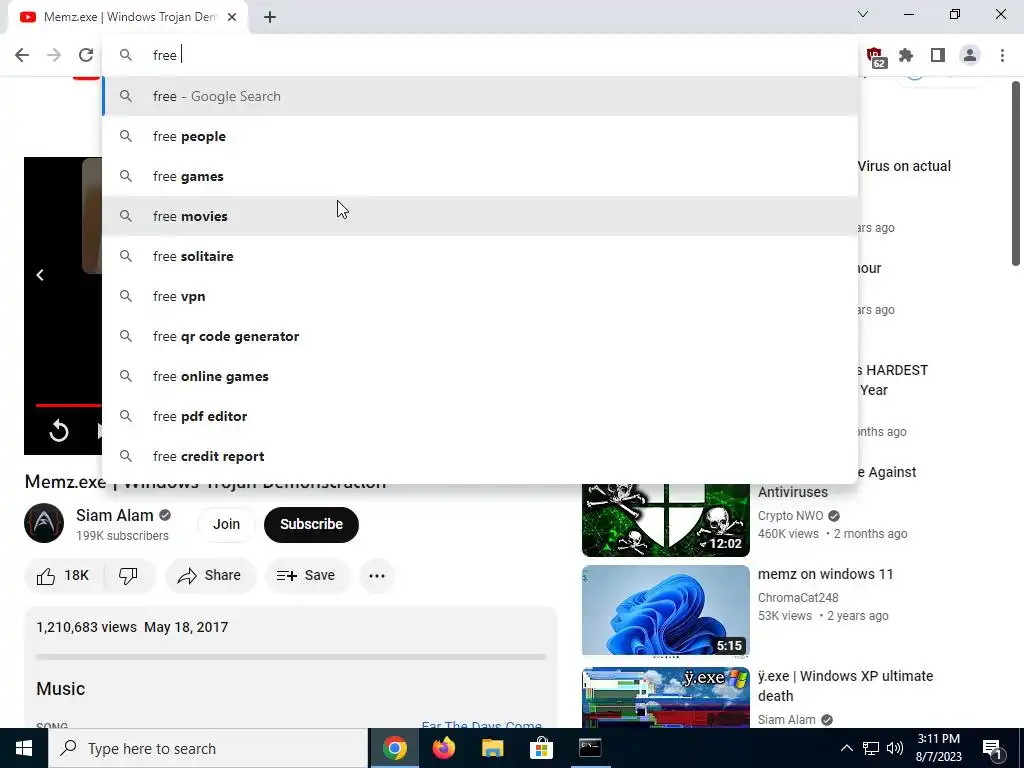Open File Explorer from the taskbar
1024x768 pixels.
pos(492,748)
